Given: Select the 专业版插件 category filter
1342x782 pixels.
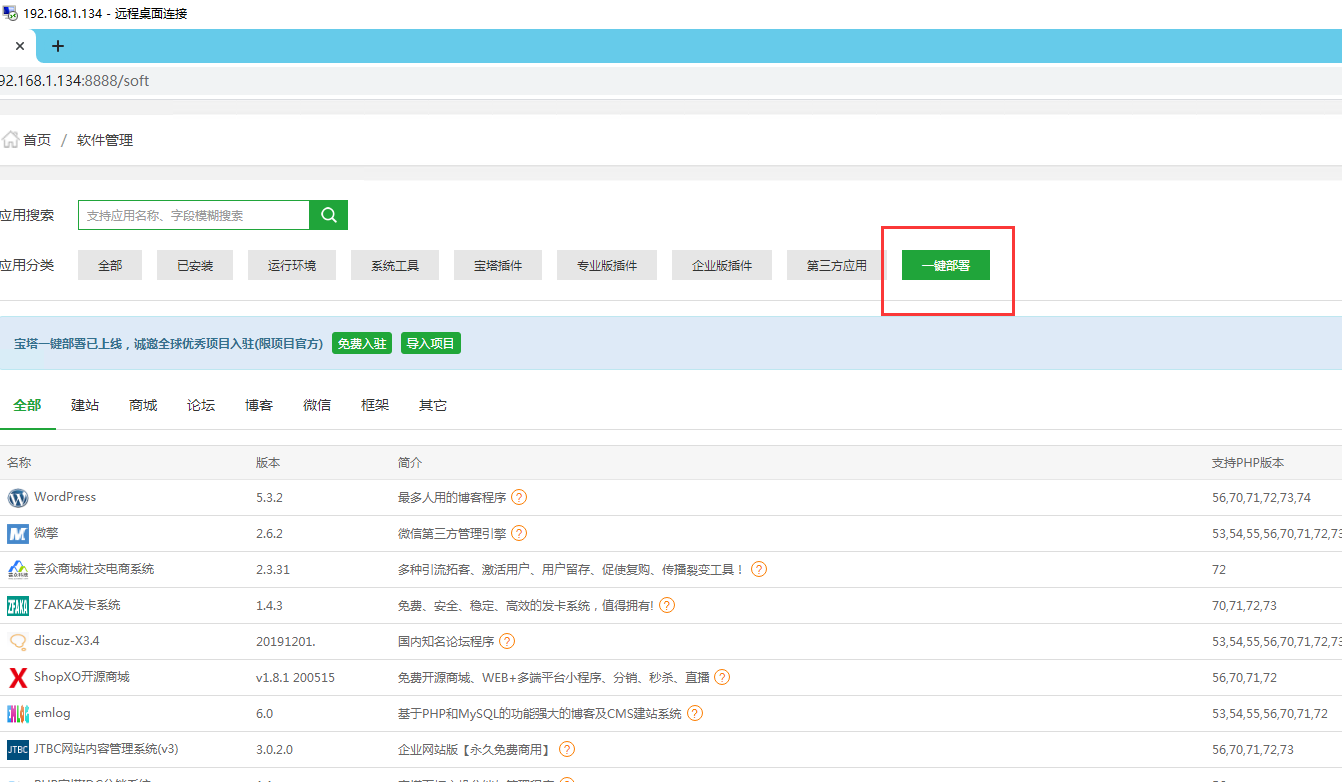Looking at the screenshot, I should pyautogui.click(x=607, y=265).
